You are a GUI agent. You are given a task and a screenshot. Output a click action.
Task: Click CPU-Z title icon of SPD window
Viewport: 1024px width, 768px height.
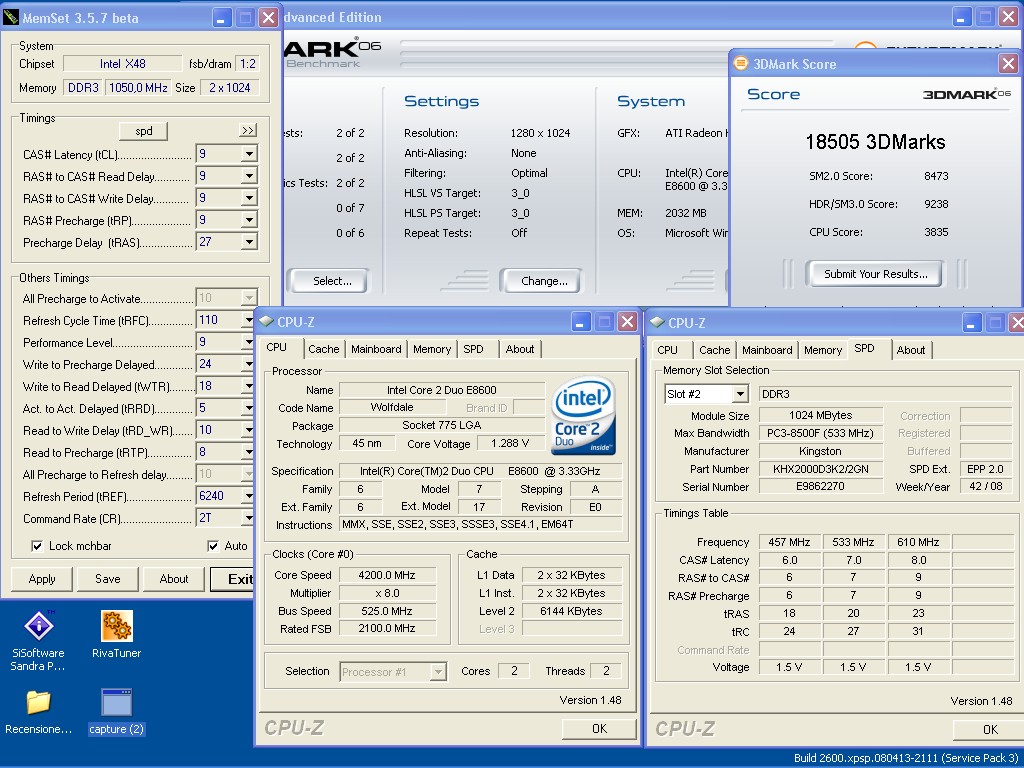(x=657, y=323)
